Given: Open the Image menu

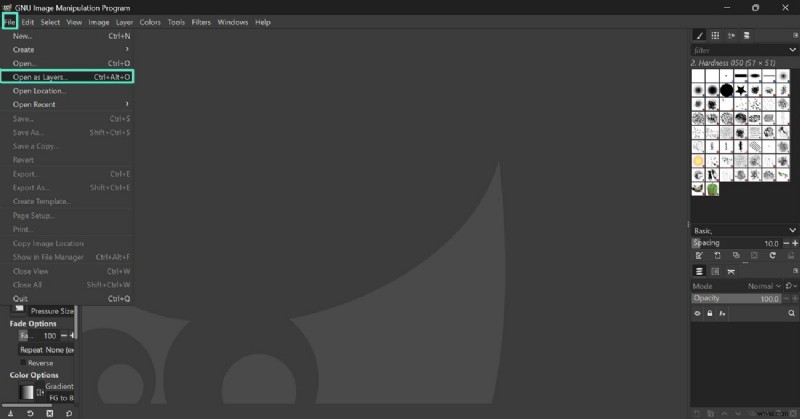Looking at the screenshot, I should (98, 22).
